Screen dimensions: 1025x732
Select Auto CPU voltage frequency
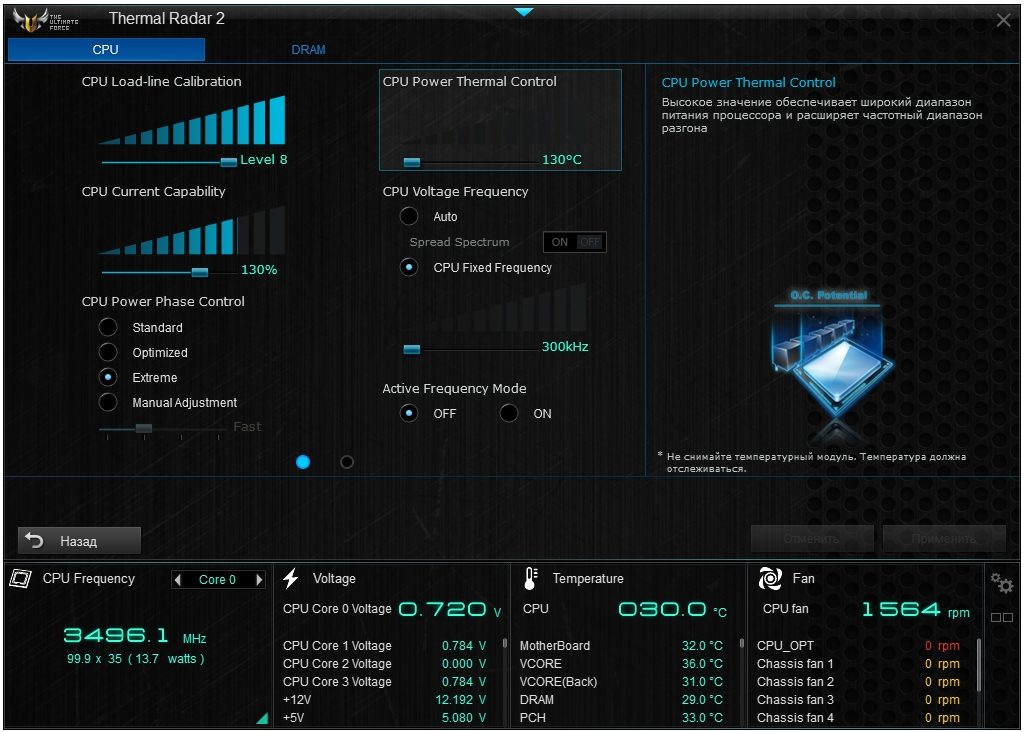click(409, 216)
